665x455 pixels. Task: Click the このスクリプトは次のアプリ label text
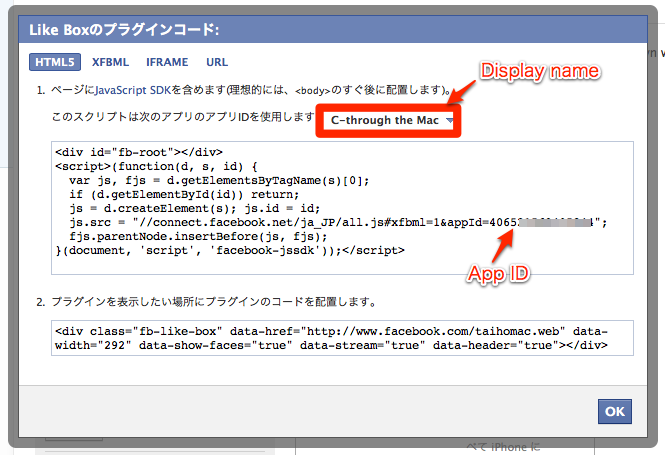(x=183, y=117)
